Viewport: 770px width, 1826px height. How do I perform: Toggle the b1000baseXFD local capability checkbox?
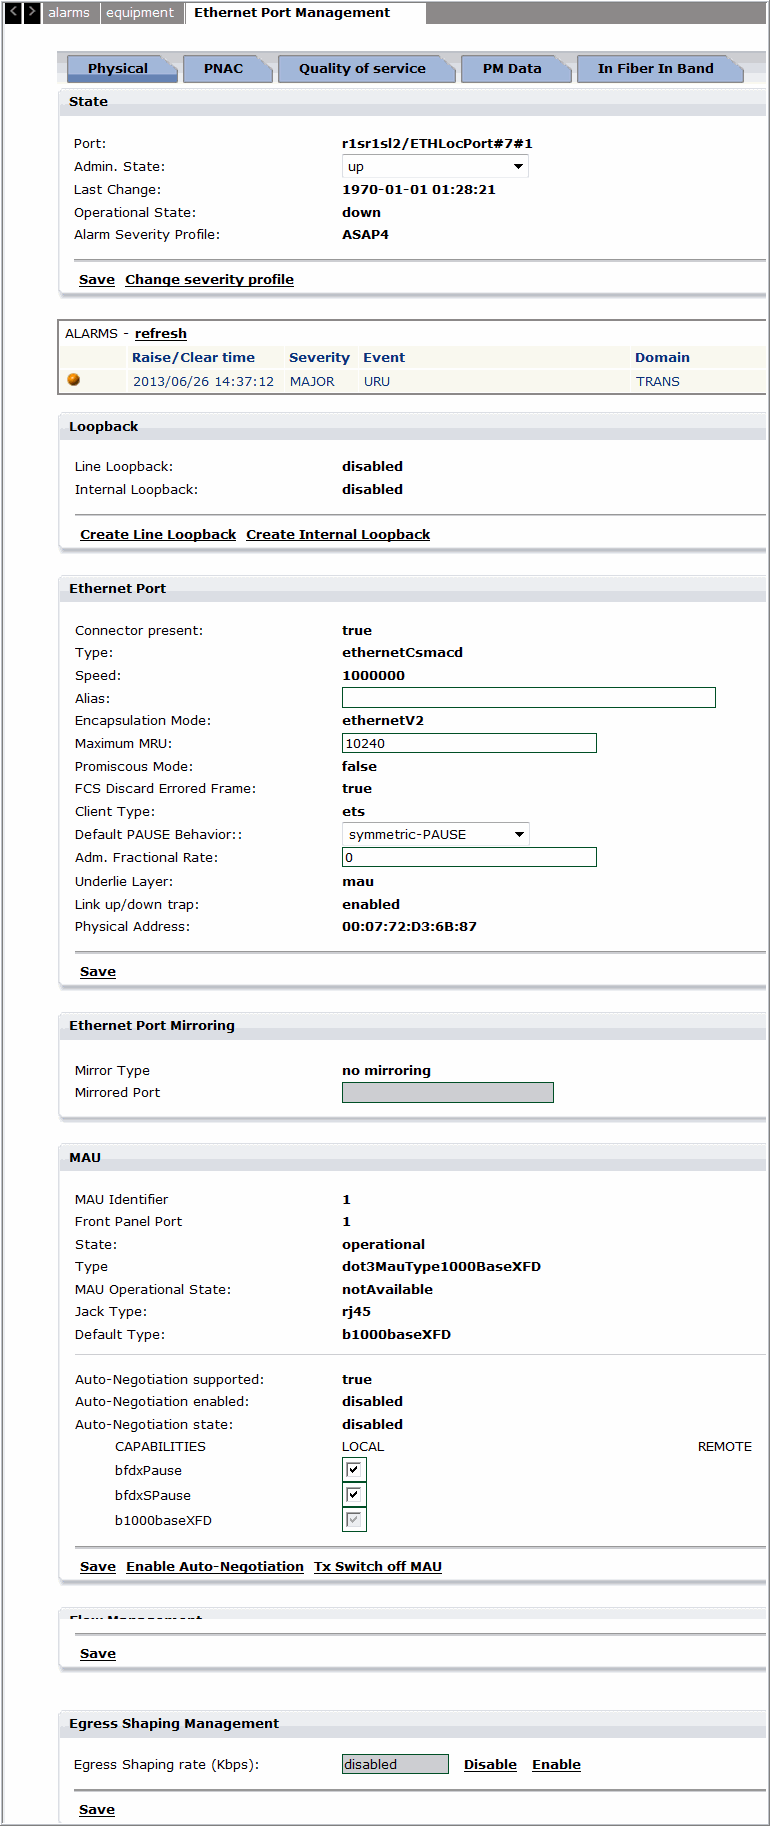(x=354, y=1520)
